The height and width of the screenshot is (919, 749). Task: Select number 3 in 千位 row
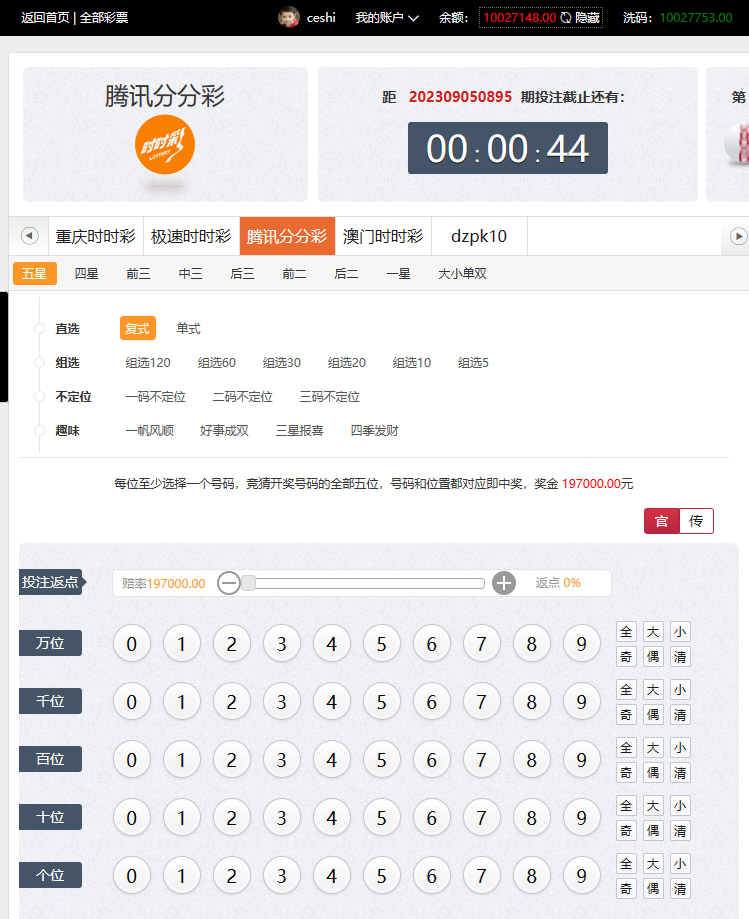tap(282, 702)
